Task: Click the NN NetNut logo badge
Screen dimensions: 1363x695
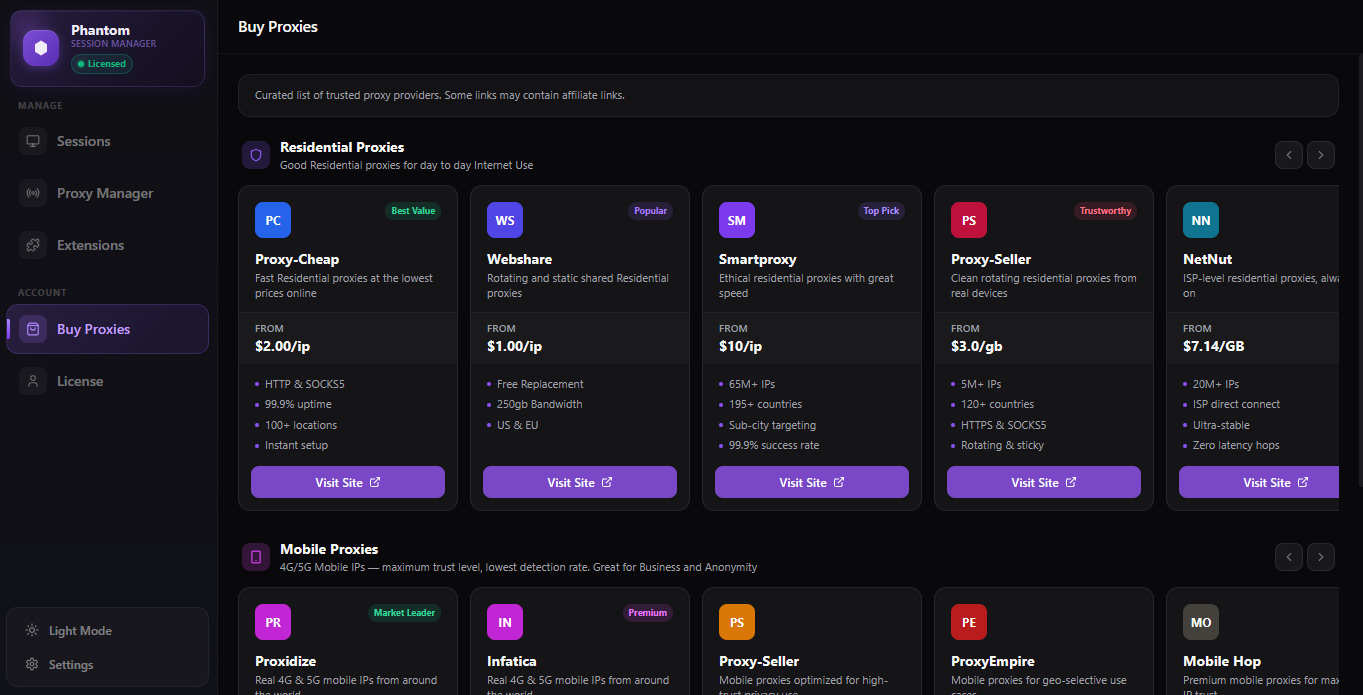Action: (x=1201, y=220)
